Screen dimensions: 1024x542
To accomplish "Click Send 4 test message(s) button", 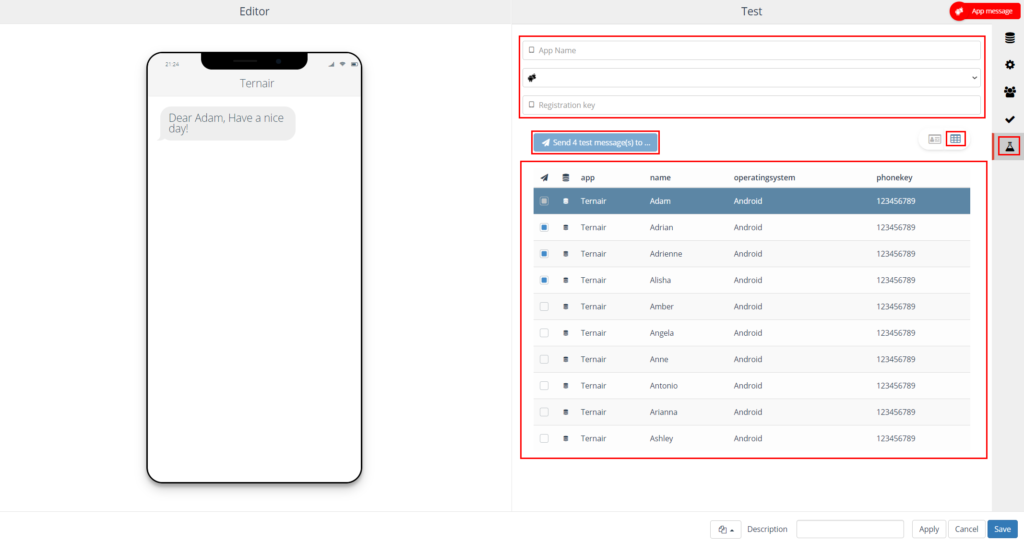I will pos(596,142).
